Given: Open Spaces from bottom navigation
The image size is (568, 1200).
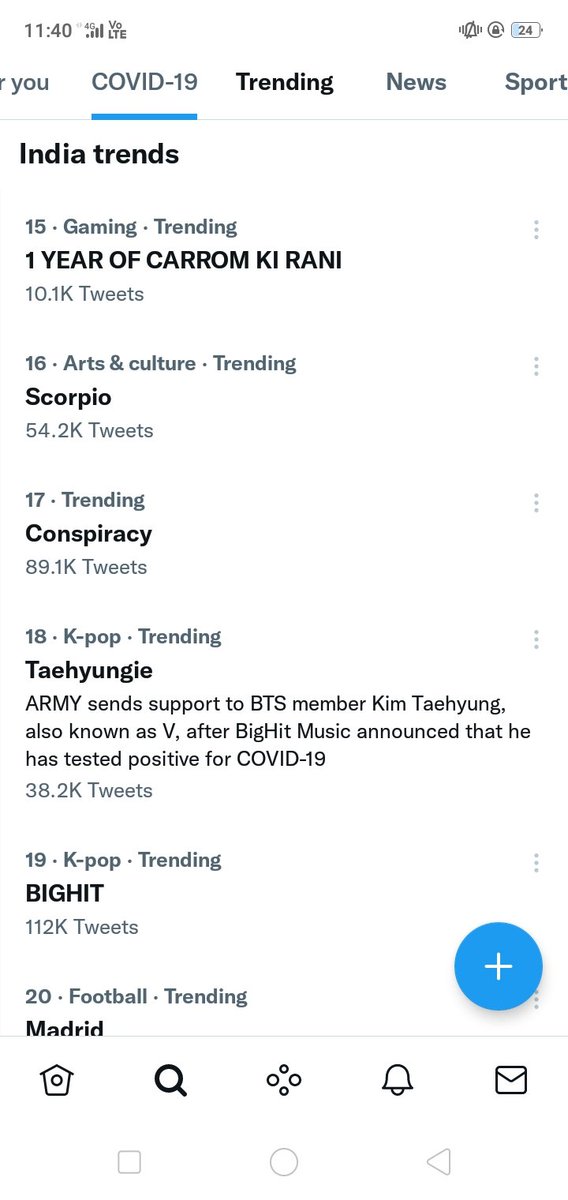Looking at the screenshot, I should pyautogui.click(x=284, y=1080).
